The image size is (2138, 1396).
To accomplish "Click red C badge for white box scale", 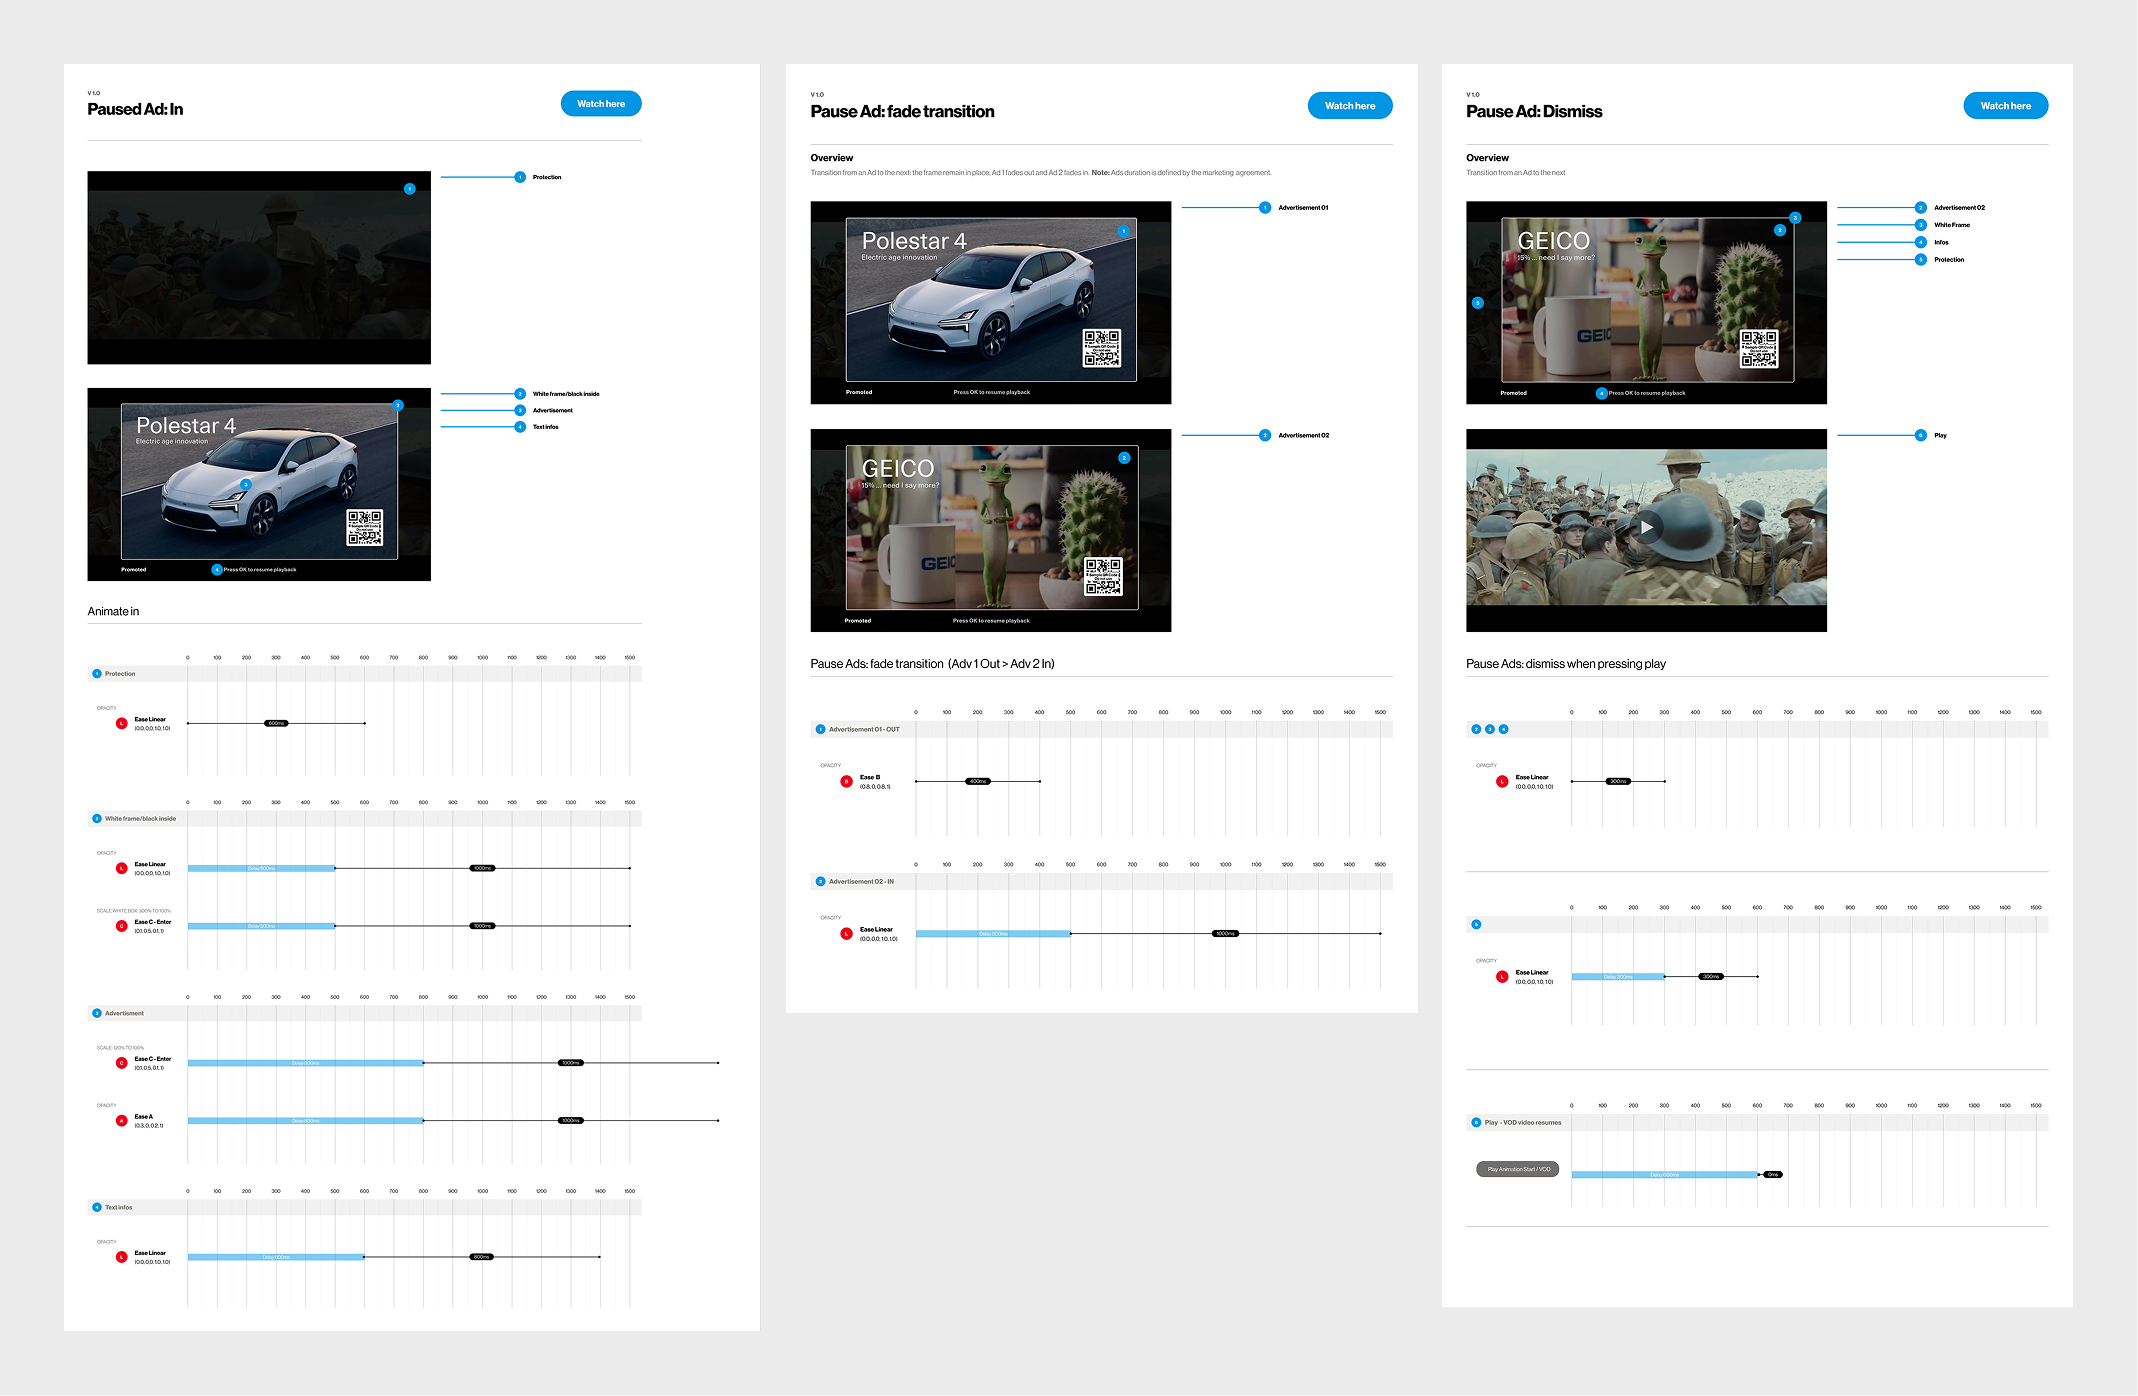I will point(122,926).
